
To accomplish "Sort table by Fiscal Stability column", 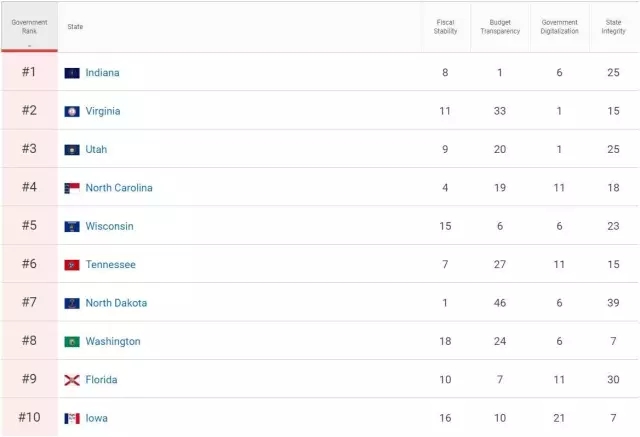I will click(445, 26).
